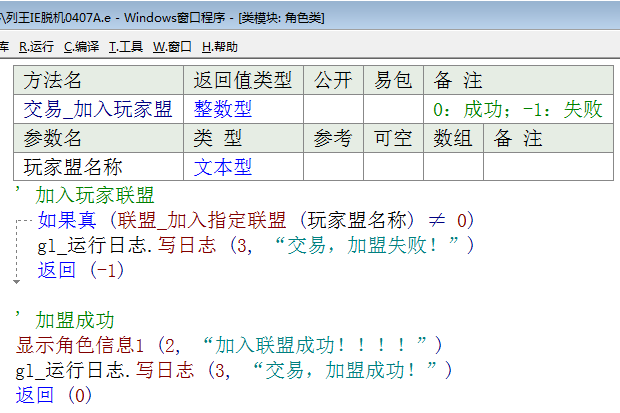620x413 pixels.
Task: Click the empty 备注 cell of 玩家盟名称 parameter
Action: coord(547,167)
